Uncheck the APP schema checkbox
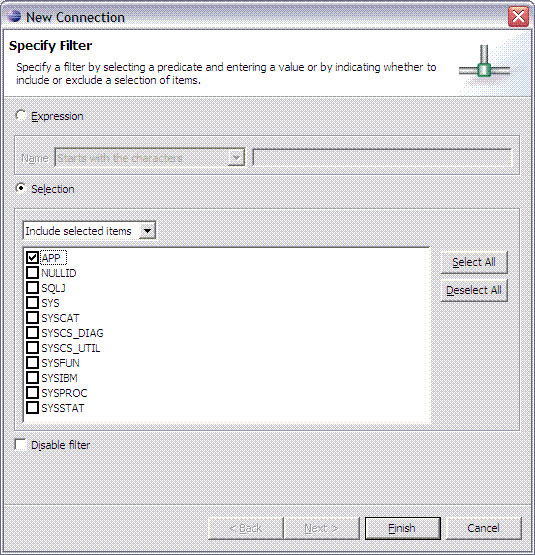This screenshot has width=535, height=555. [32, 257]
